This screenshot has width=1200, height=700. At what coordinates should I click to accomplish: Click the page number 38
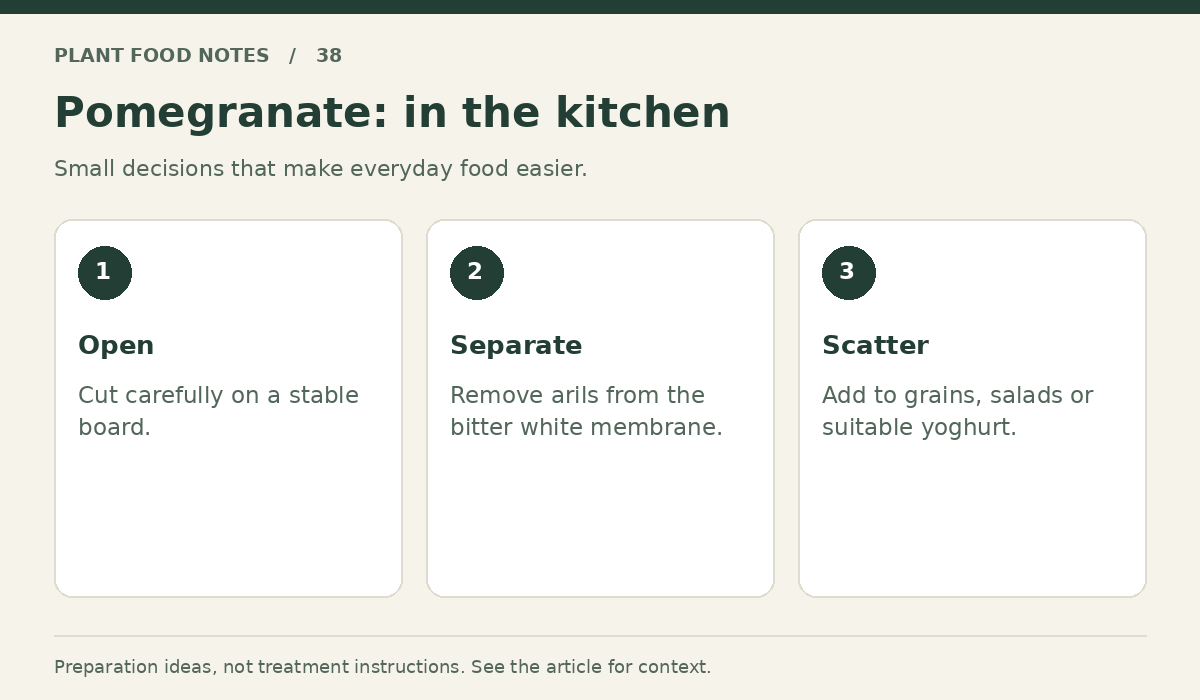coord(329,56)
